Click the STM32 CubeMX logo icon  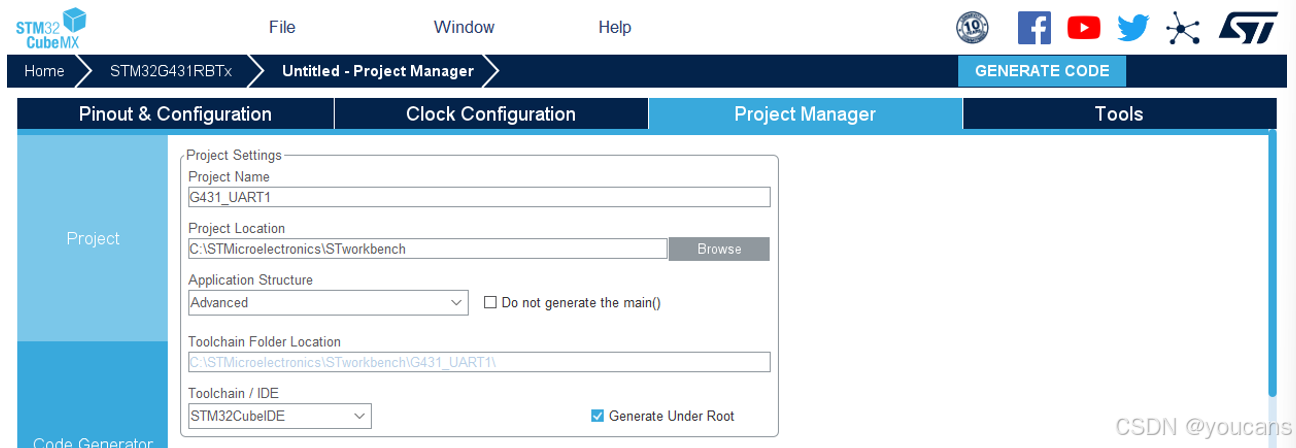pos(51,28)
